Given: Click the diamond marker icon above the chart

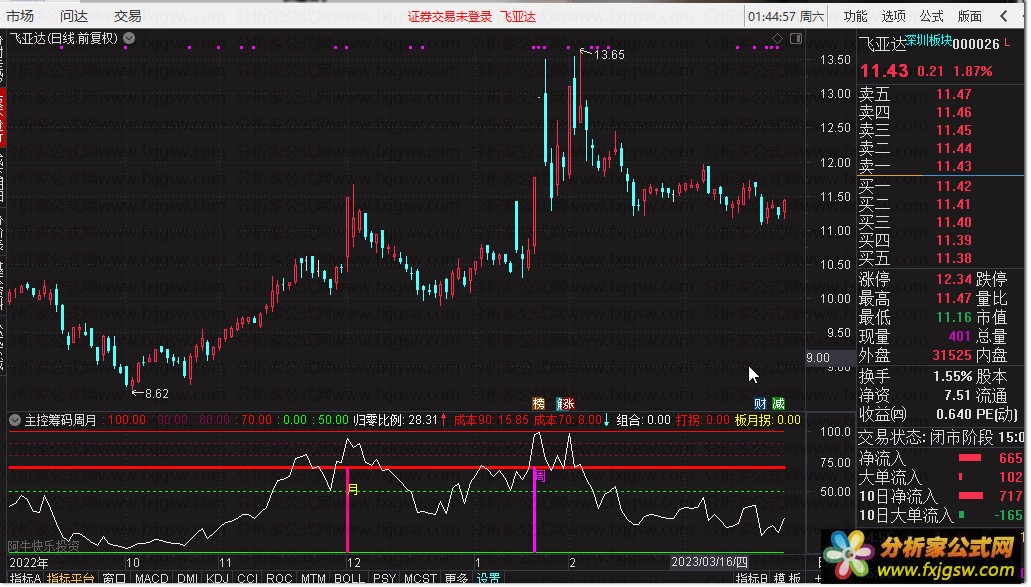Looking at the screenshot, I should [777, 39].
